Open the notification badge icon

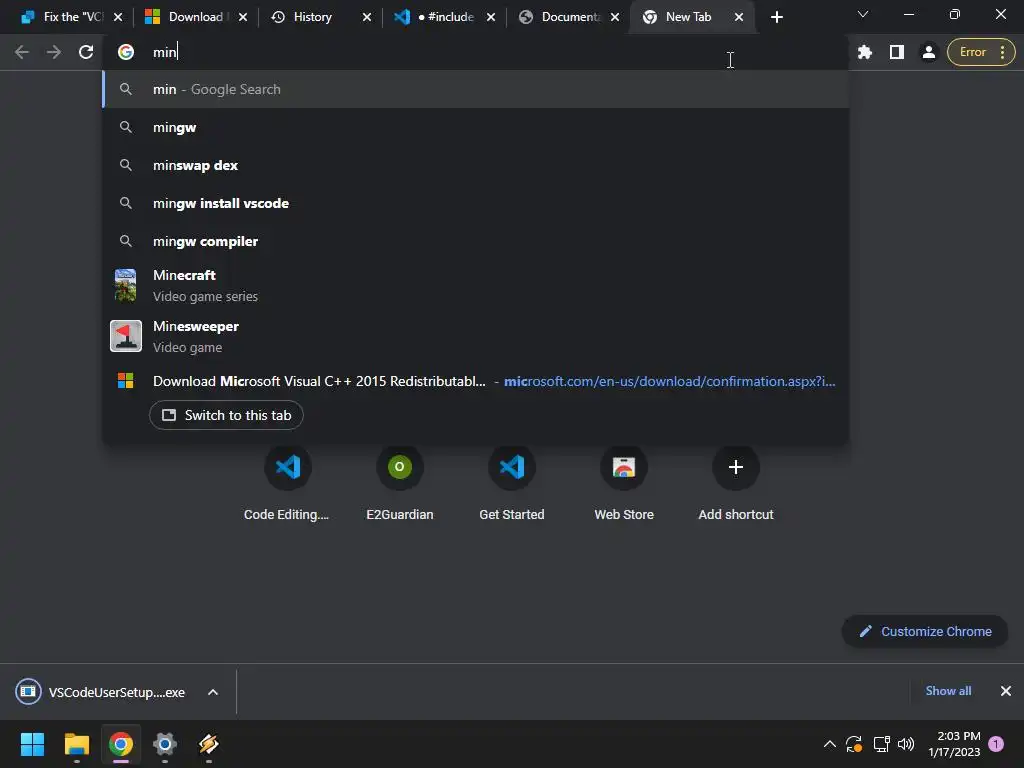point(996,744)
